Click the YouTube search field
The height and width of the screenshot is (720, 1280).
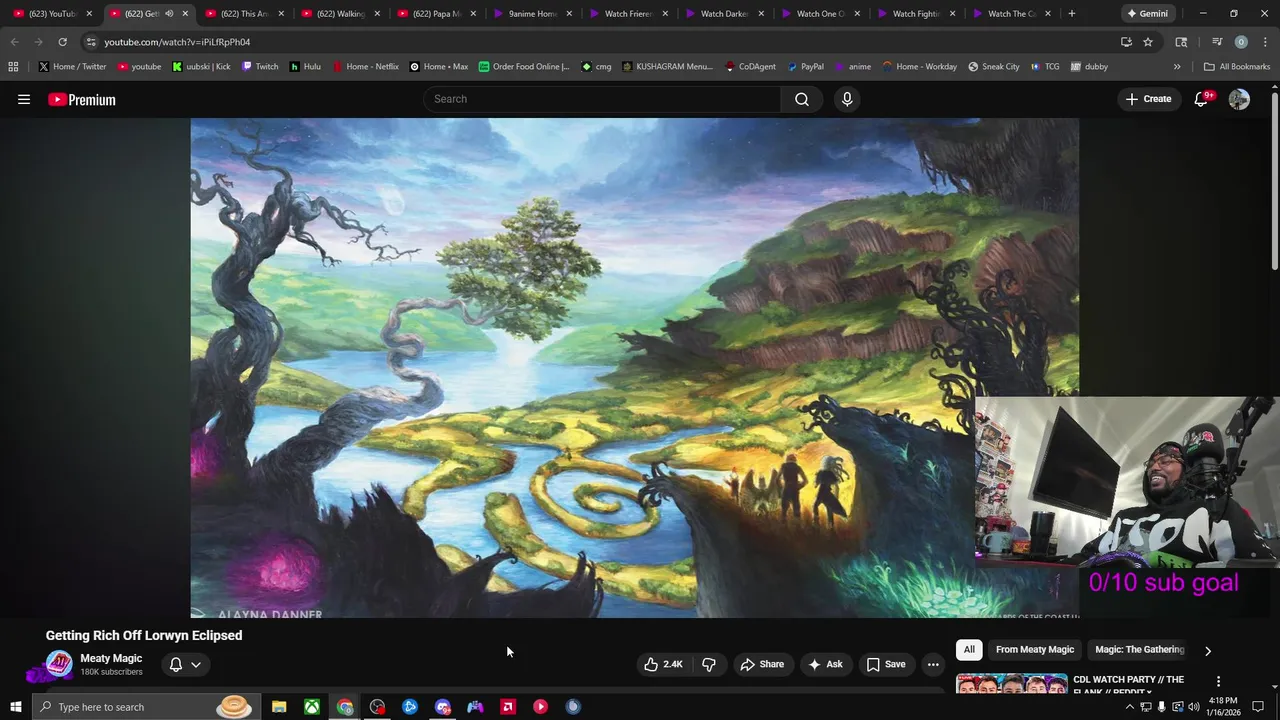point(602,99)
